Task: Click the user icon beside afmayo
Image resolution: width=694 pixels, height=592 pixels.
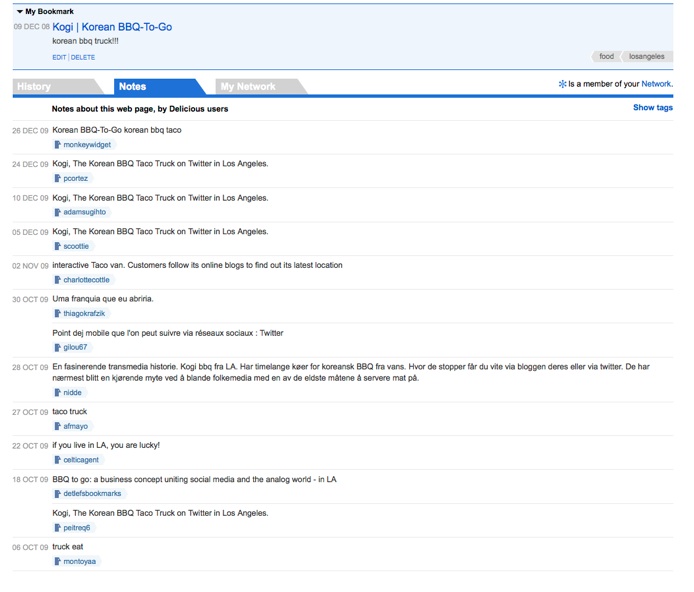Action: click(58, 426)
